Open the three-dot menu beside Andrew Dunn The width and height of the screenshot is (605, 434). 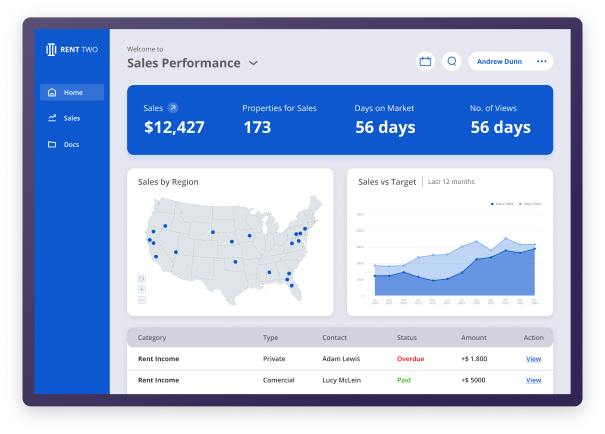click(x=541, y=62)
